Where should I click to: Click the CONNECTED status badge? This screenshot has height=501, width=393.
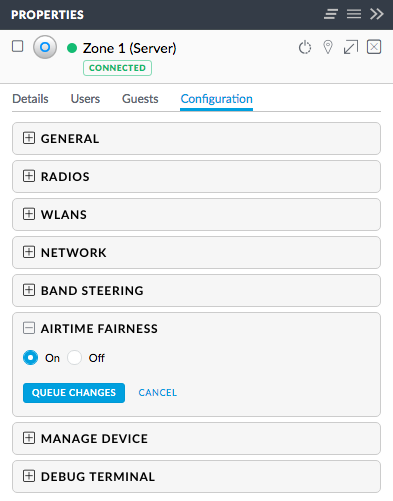click(x=117, y=68)
